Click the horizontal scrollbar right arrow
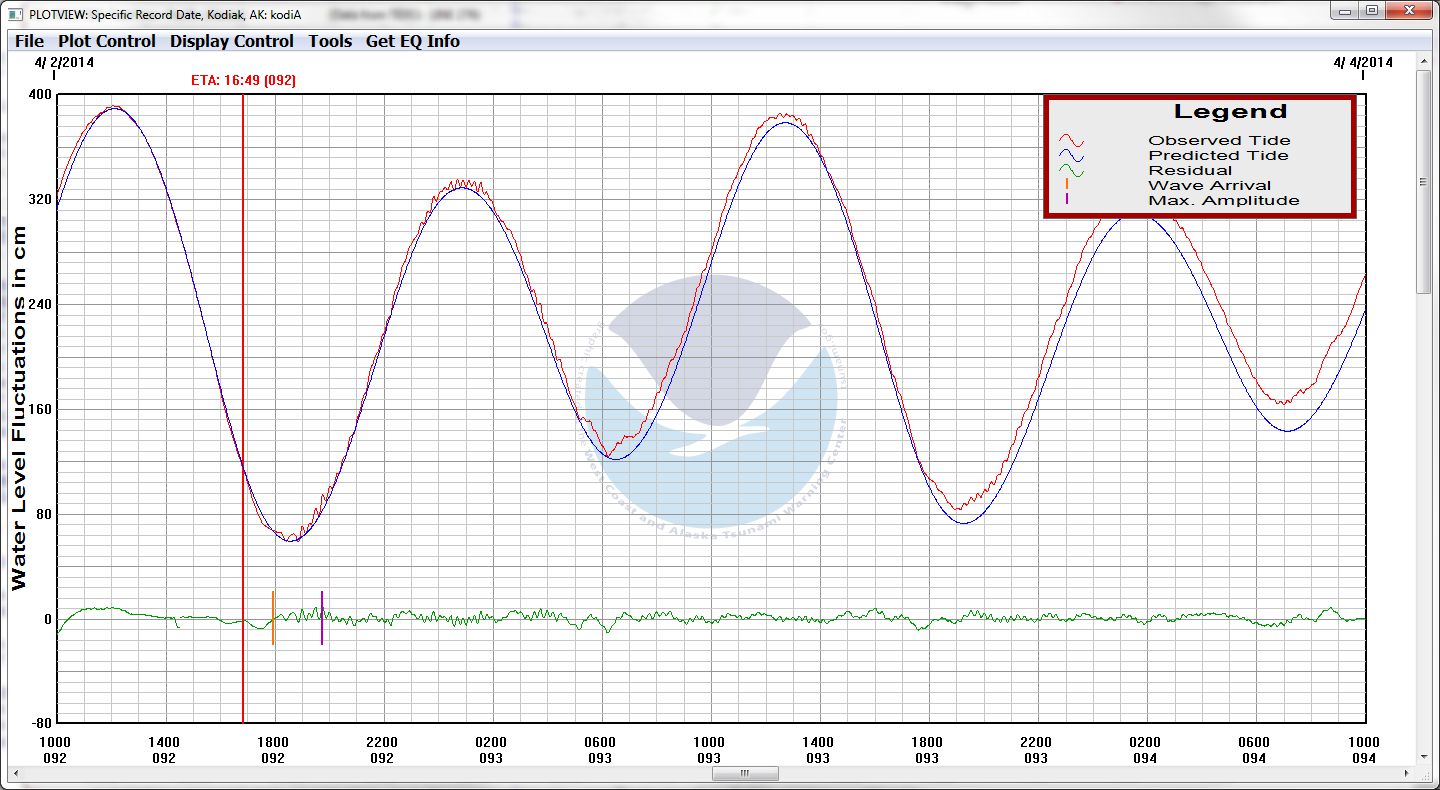The width and height of the screenshot is (1440, 790). (x=1409, y=773)
